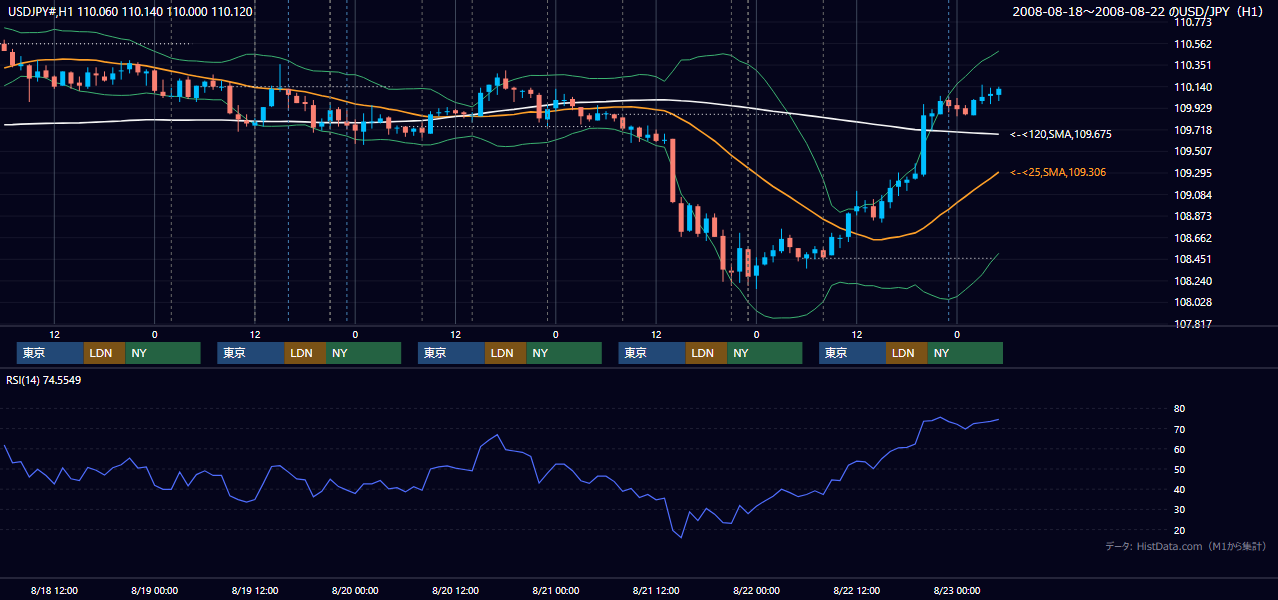The image size is (1278, 600).
Task: Click the 8/20 12:00 time axis label
Action: [x=455, y=590]
